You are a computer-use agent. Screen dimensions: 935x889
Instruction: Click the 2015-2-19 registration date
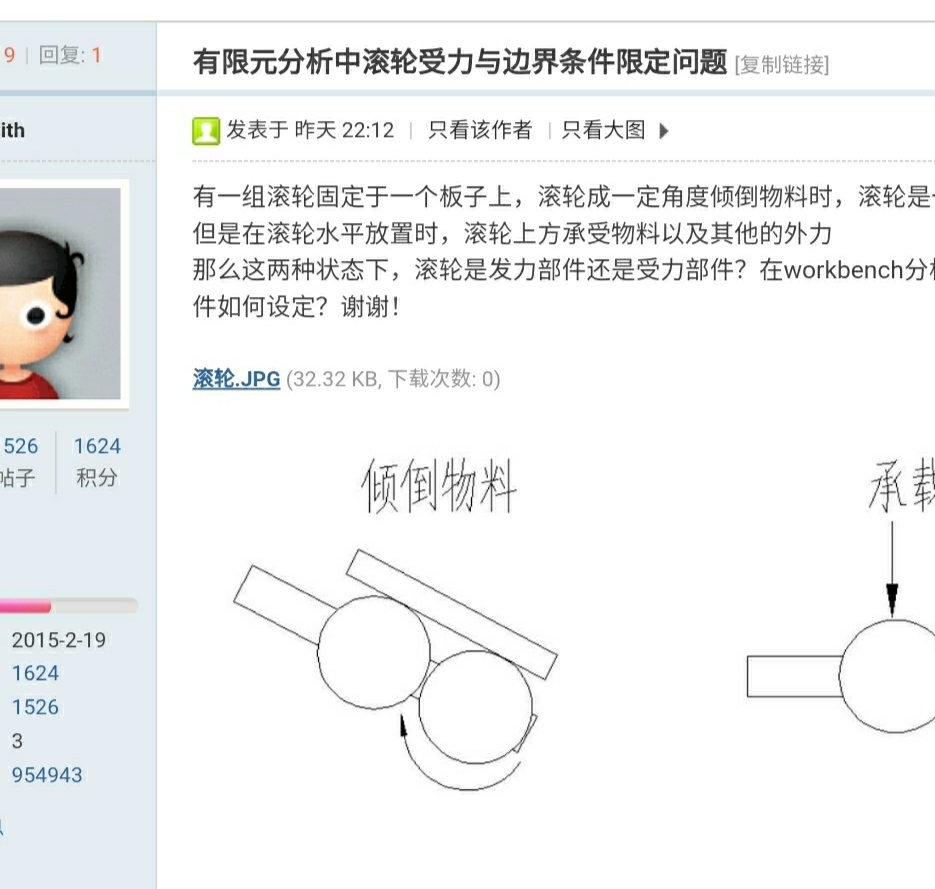pos(58,640)
